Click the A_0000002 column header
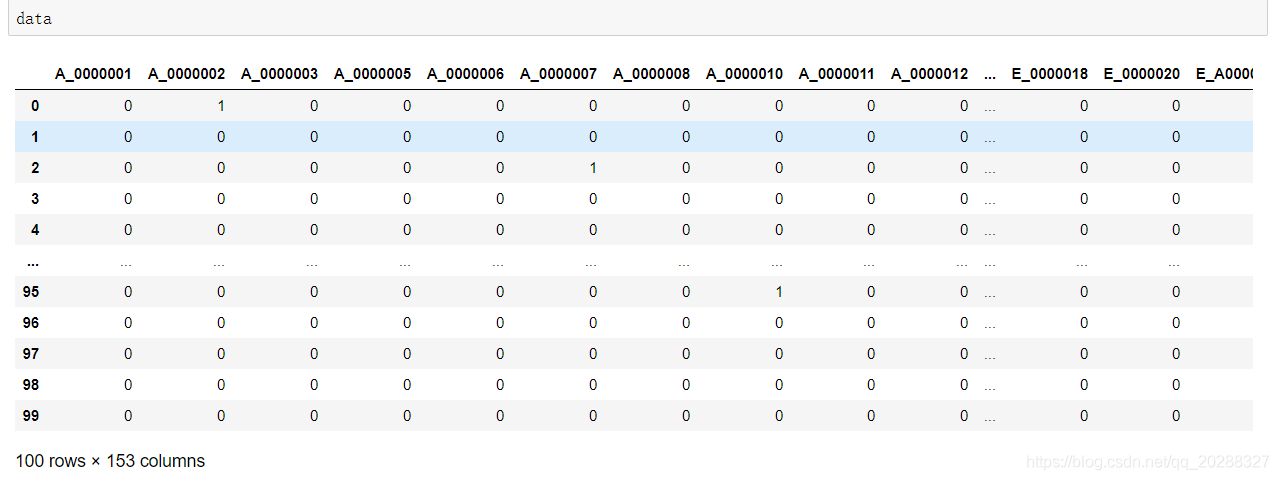 [186, 74]
